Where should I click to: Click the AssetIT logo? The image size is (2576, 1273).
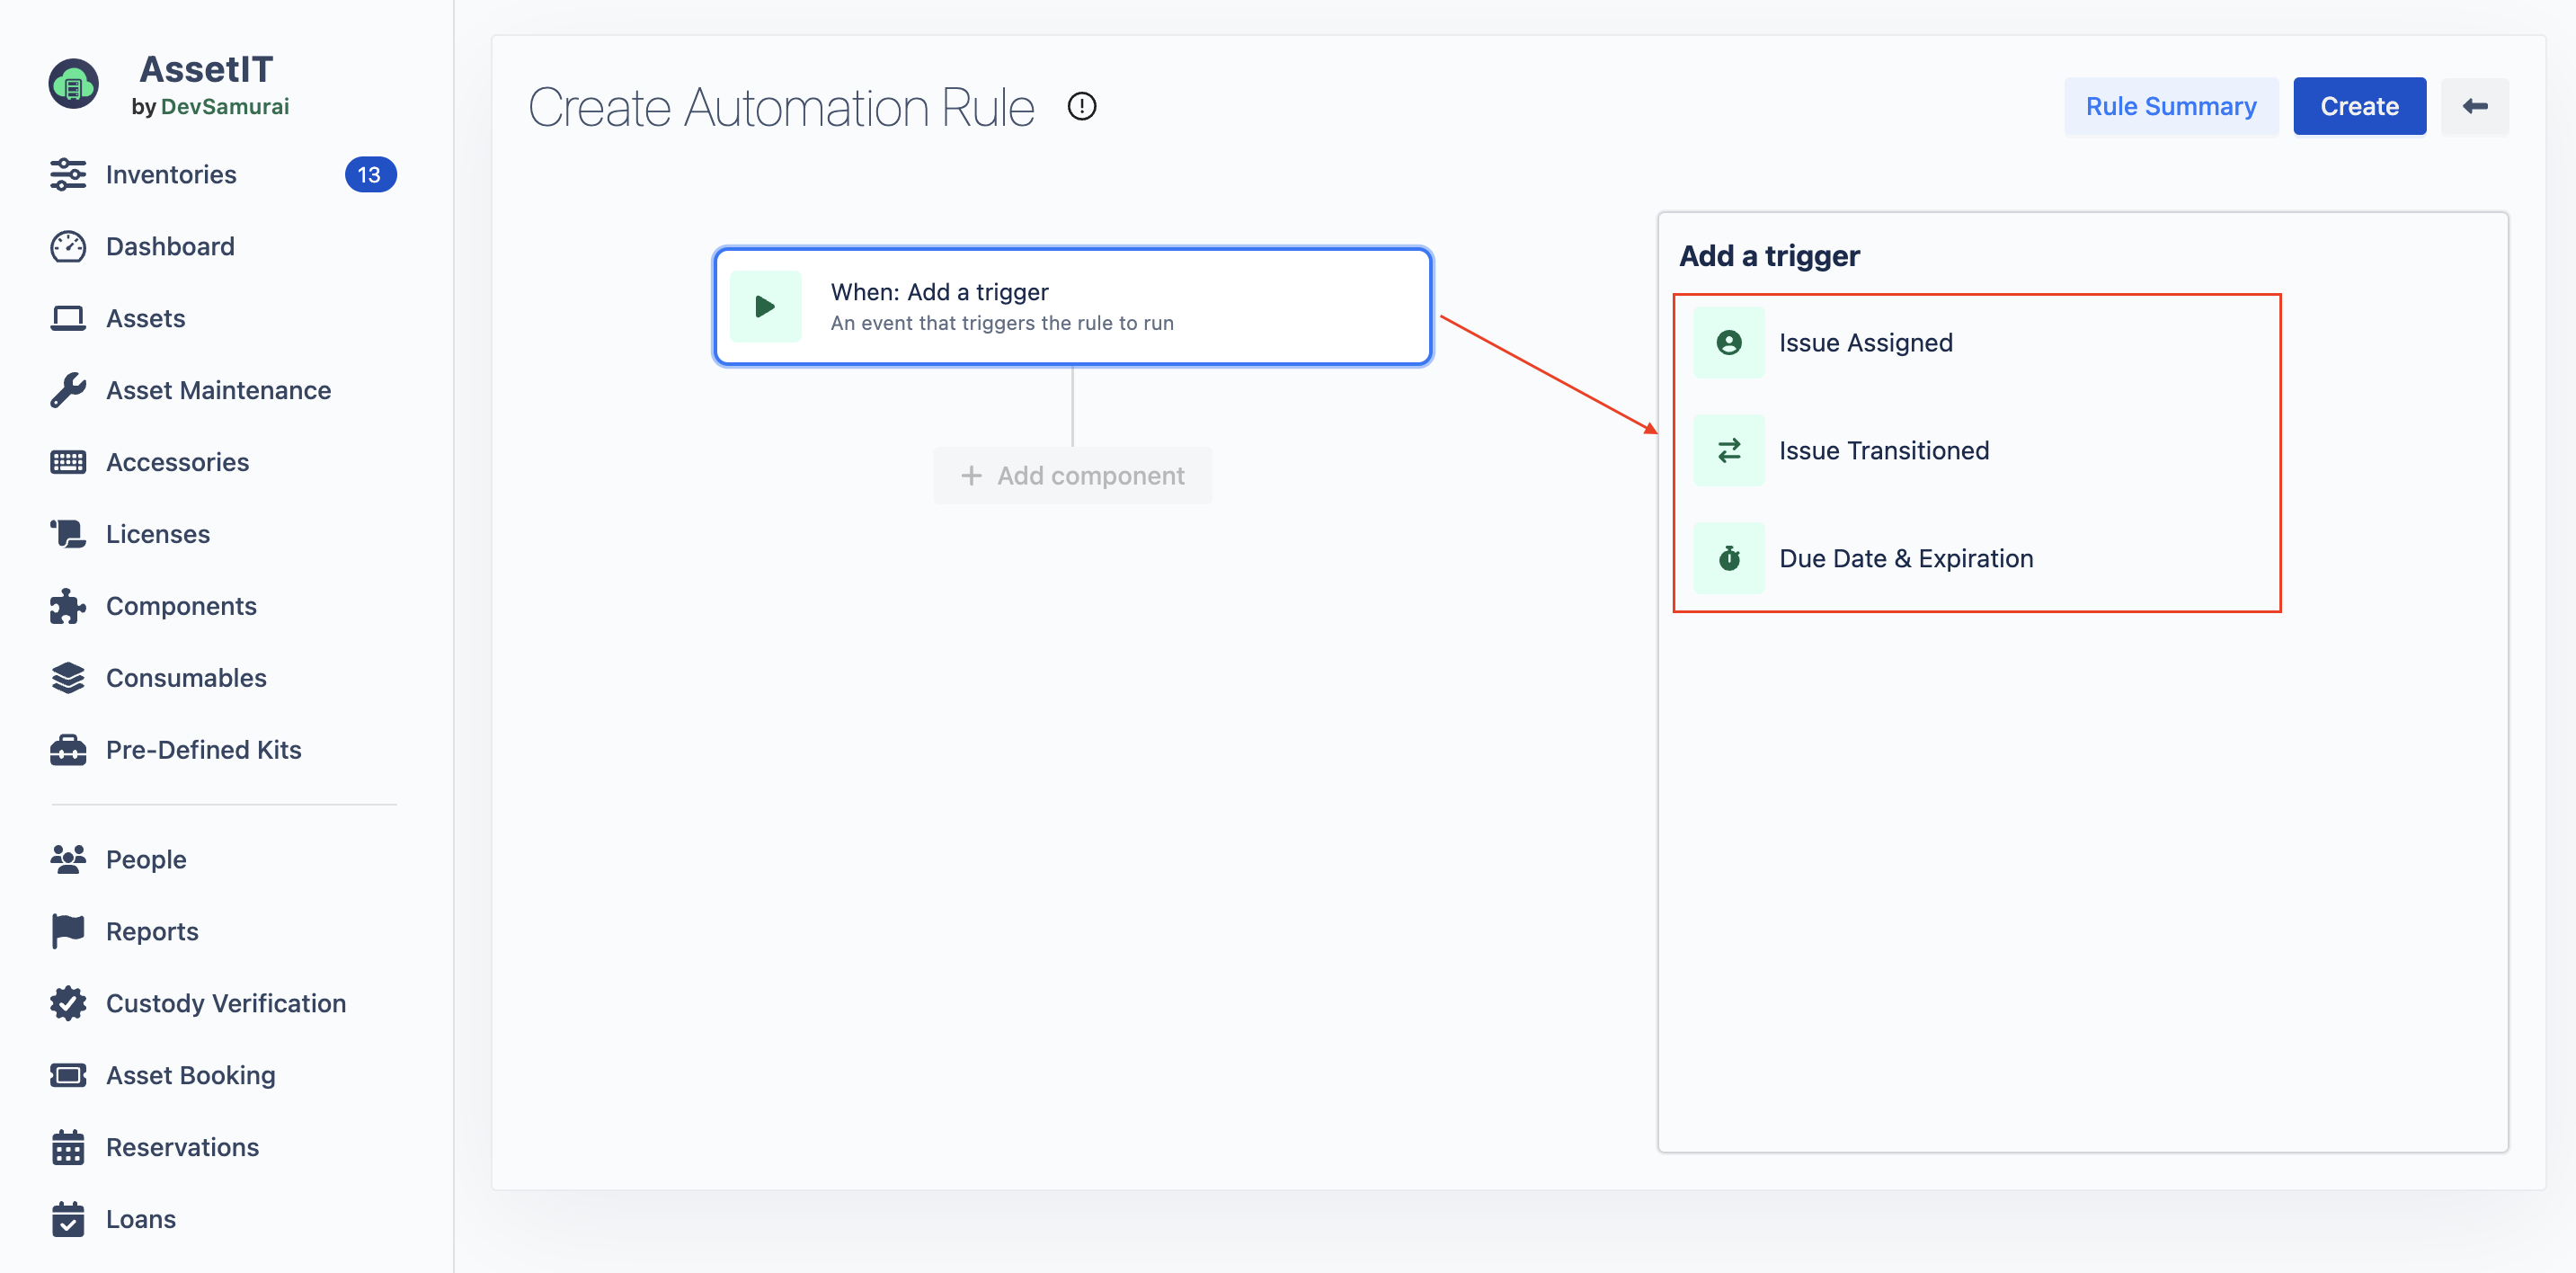click(74, 84)
